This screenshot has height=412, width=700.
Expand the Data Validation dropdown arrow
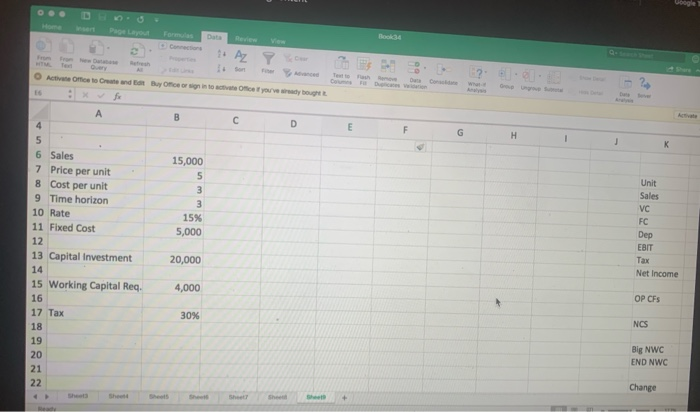(425, 68)
